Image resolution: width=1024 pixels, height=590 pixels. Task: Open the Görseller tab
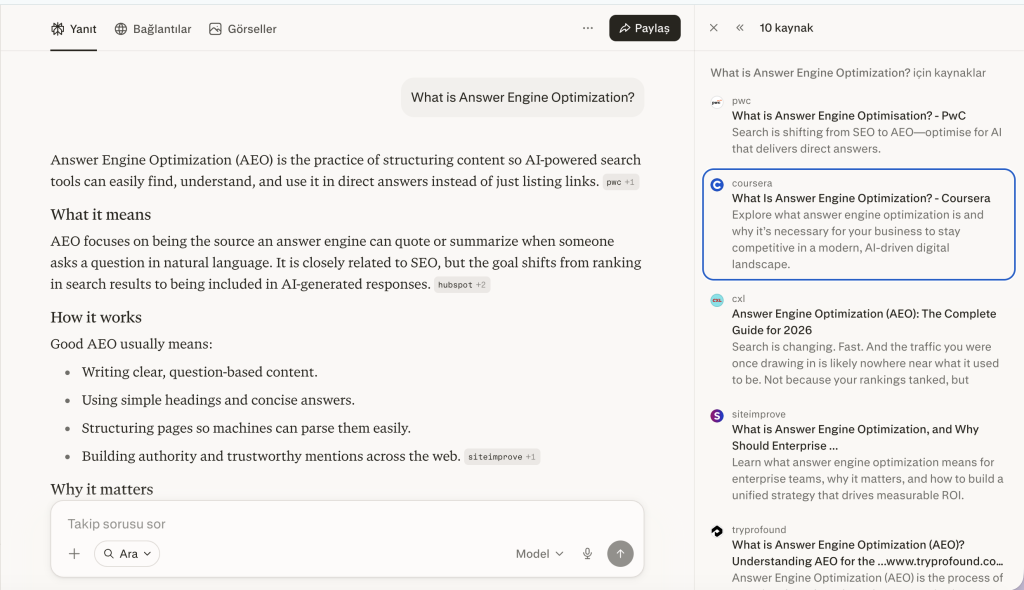click(x=243, y=29)
